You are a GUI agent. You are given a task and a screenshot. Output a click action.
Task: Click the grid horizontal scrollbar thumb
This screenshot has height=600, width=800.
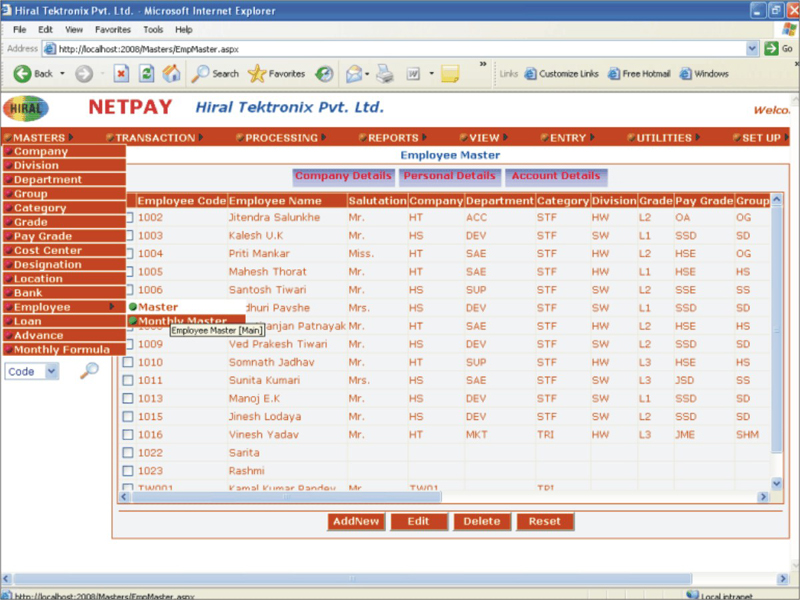point(286,496)
